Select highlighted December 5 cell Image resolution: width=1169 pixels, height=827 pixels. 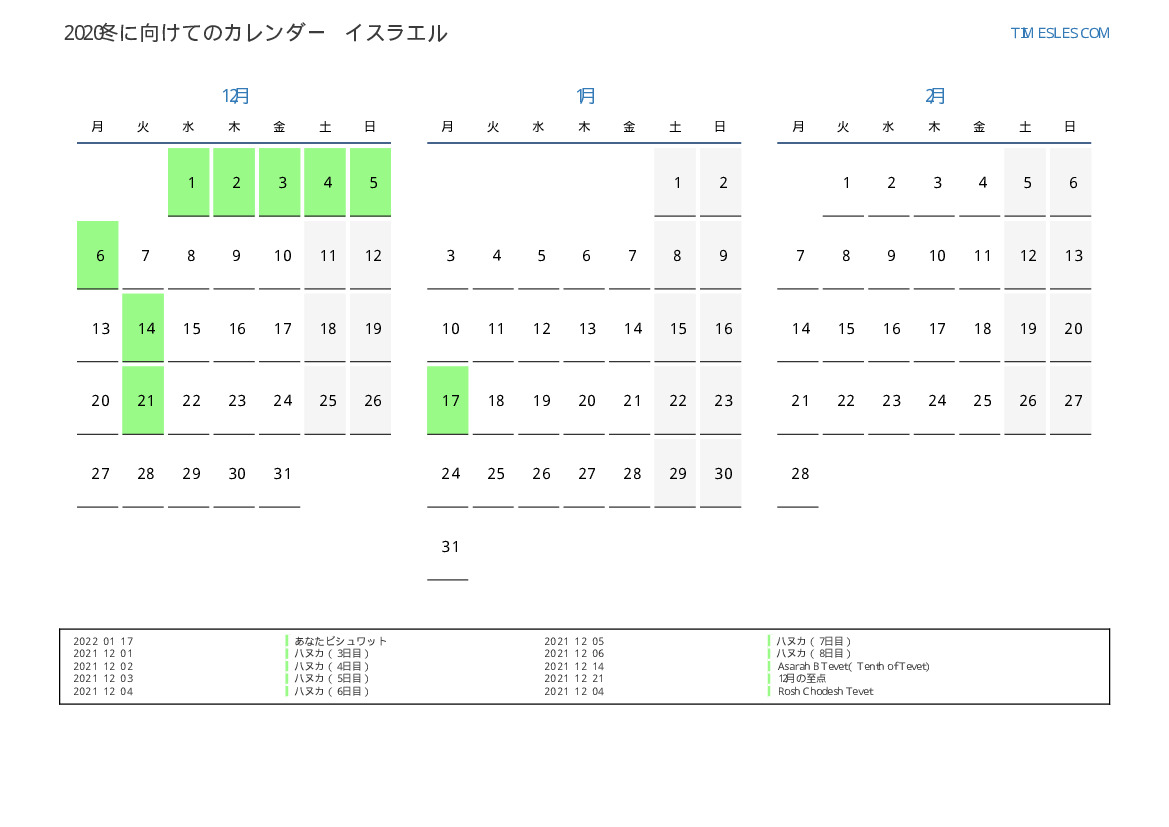click(371, 182)
